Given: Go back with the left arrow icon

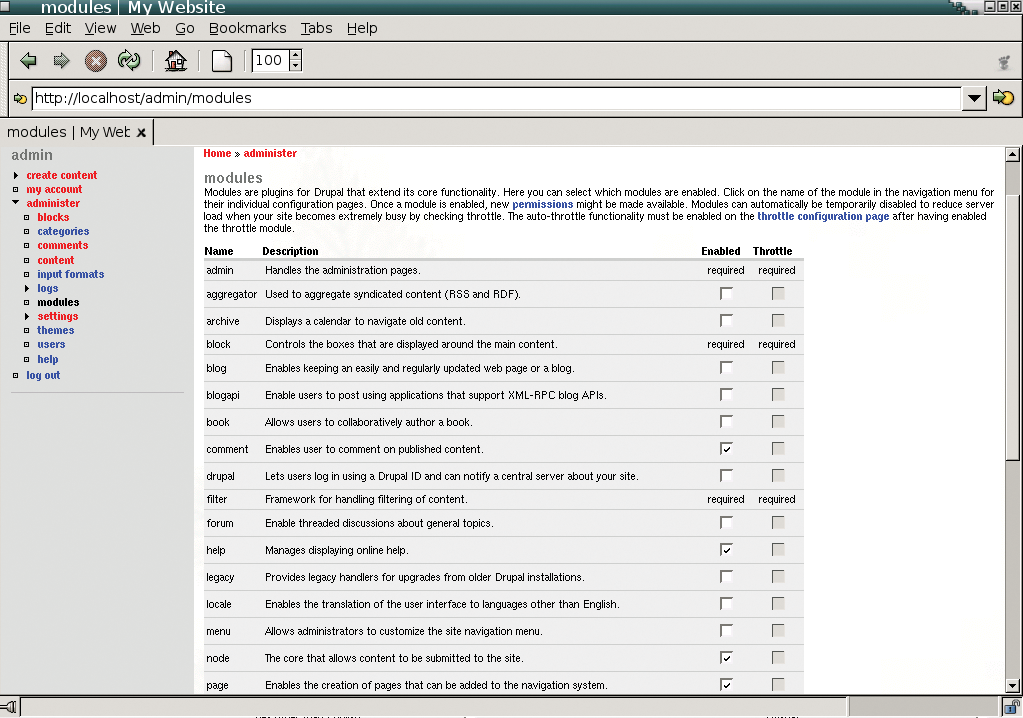Looking at the screenshot, I should point(29,61).
